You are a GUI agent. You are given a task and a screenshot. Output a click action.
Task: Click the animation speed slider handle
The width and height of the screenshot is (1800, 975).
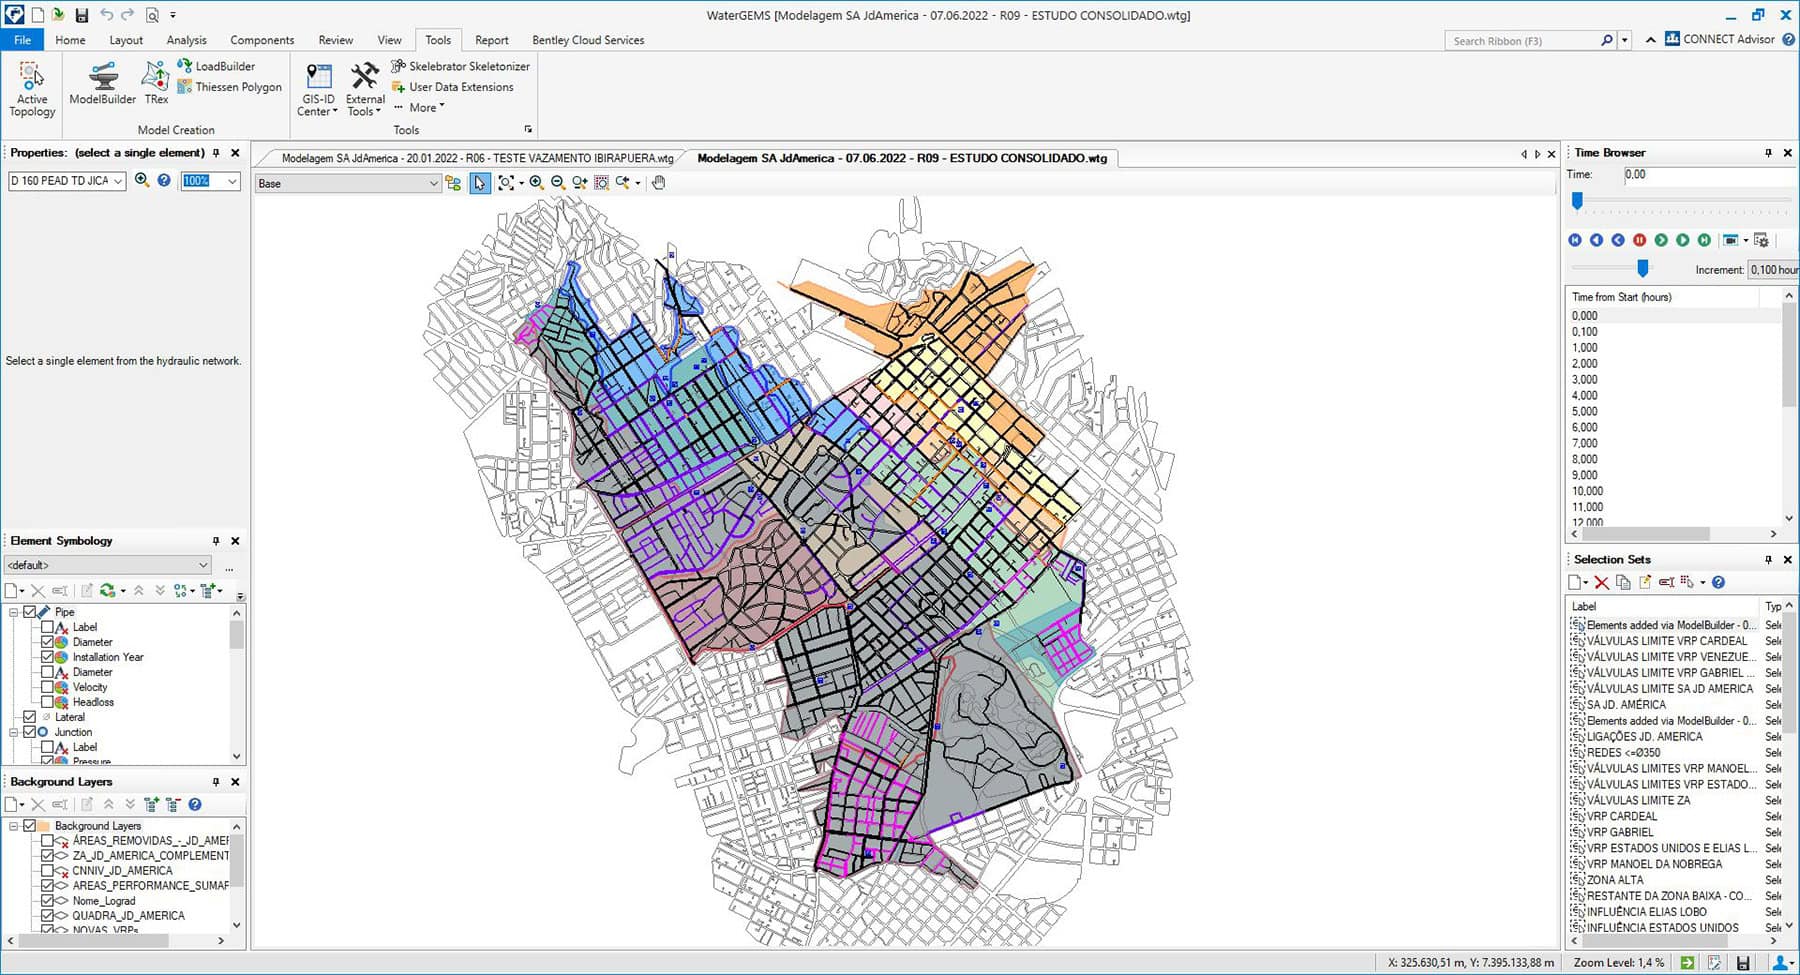[1642, 268]
